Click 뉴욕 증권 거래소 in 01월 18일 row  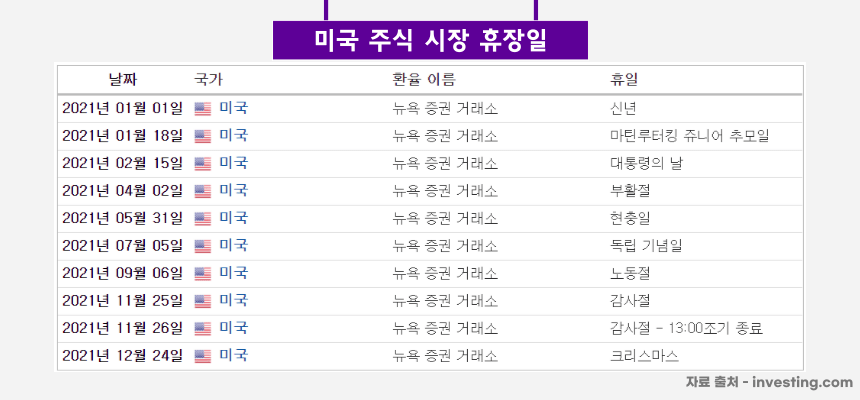point(445,136)
